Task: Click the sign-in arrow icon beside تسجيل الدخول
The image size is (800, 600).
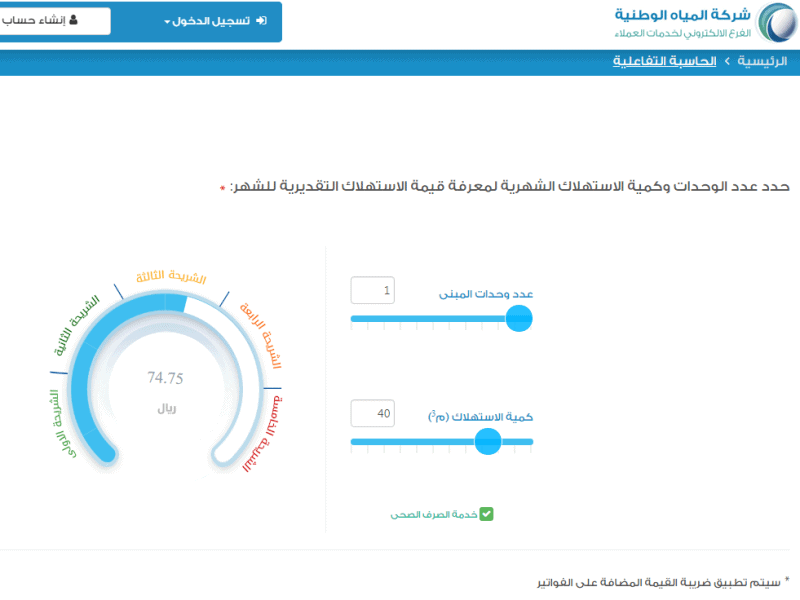Action: coord(261,20)
